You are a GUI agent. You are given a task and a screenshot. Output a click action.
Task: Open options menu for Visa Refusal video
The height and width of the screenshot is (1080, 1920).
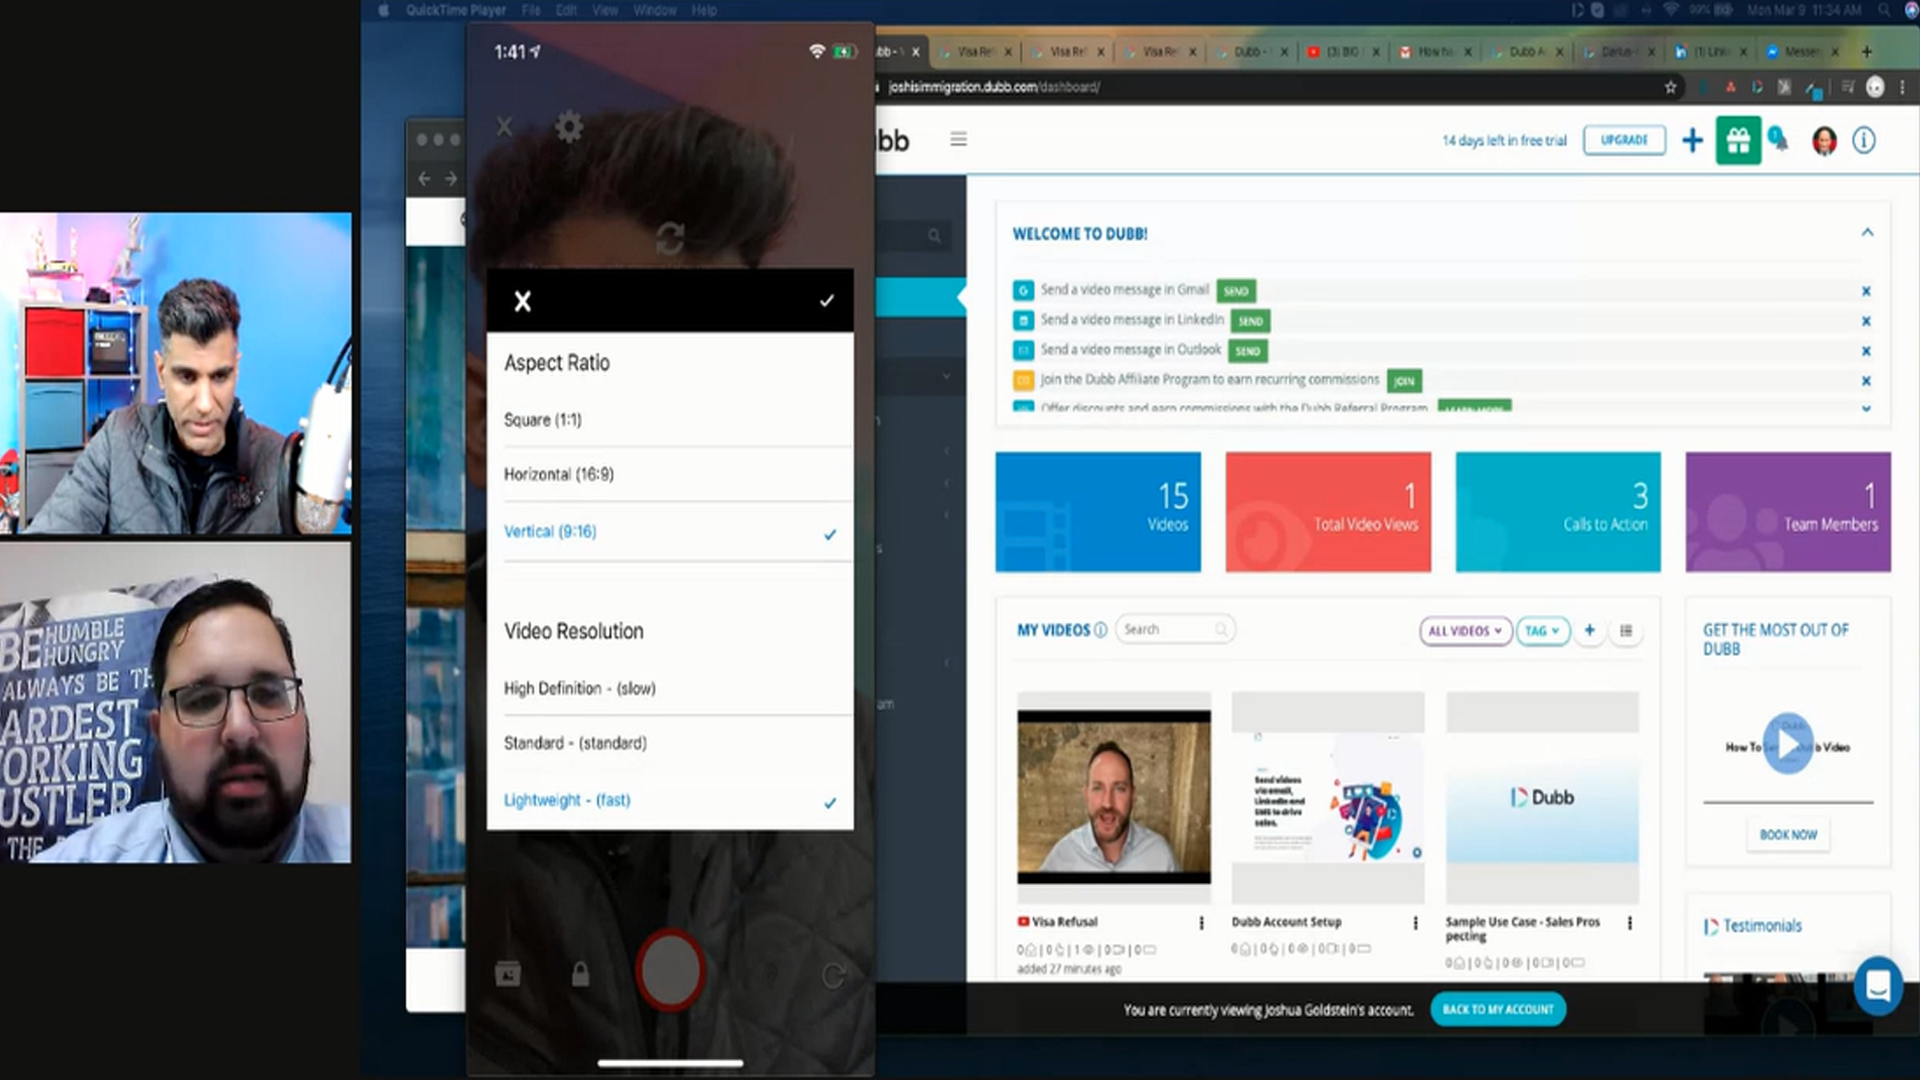click(1201, 923)
